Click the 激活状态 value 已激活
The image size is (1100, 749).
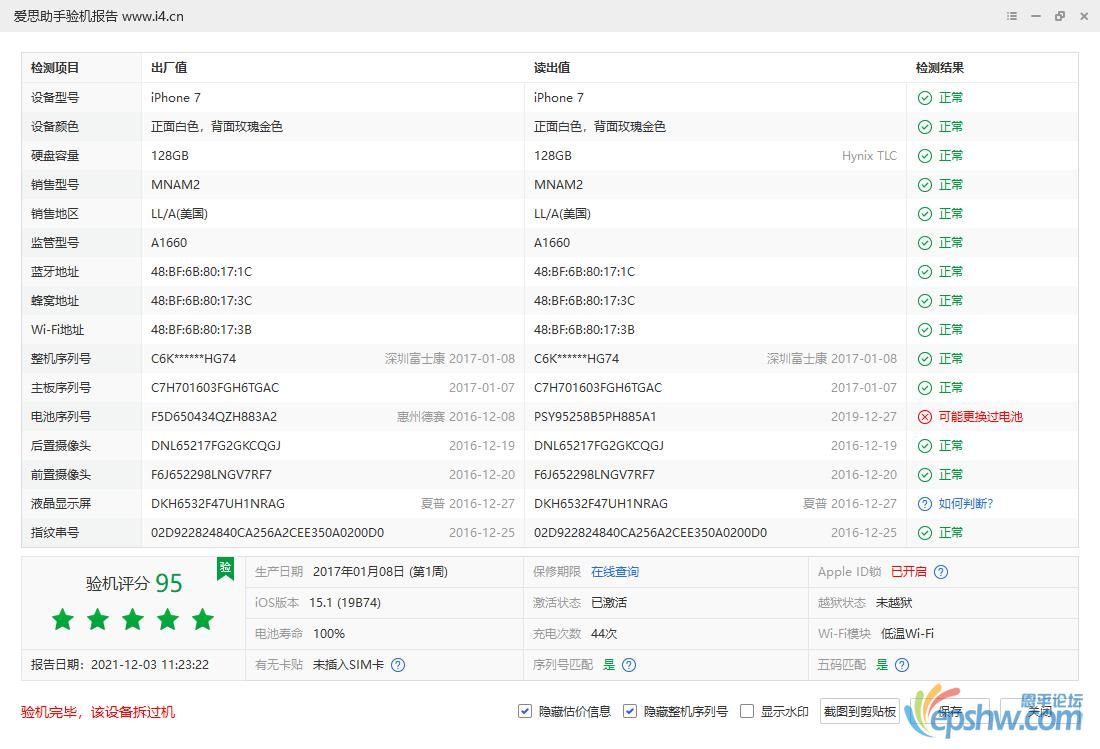pos(609,603)
